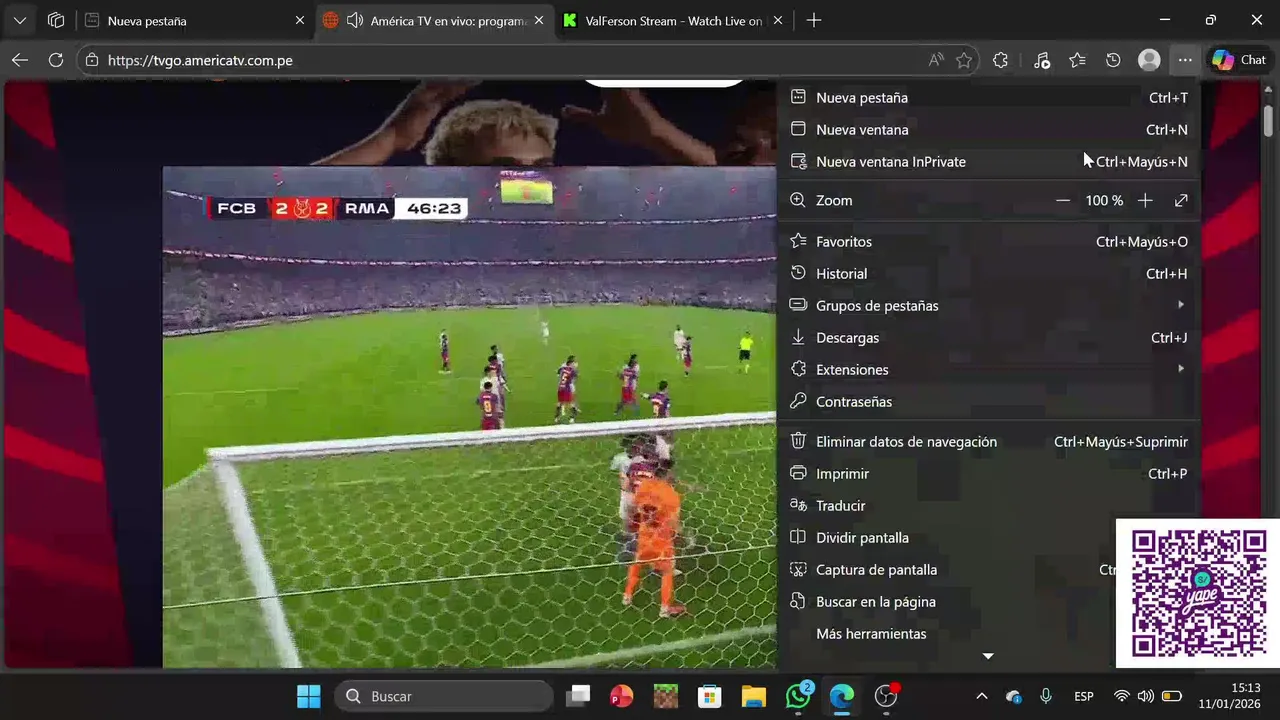This screenshot has height=720, width=1280.
Task: Select Nueva ventana InPrivate menu entry
Action: [989, 161]
